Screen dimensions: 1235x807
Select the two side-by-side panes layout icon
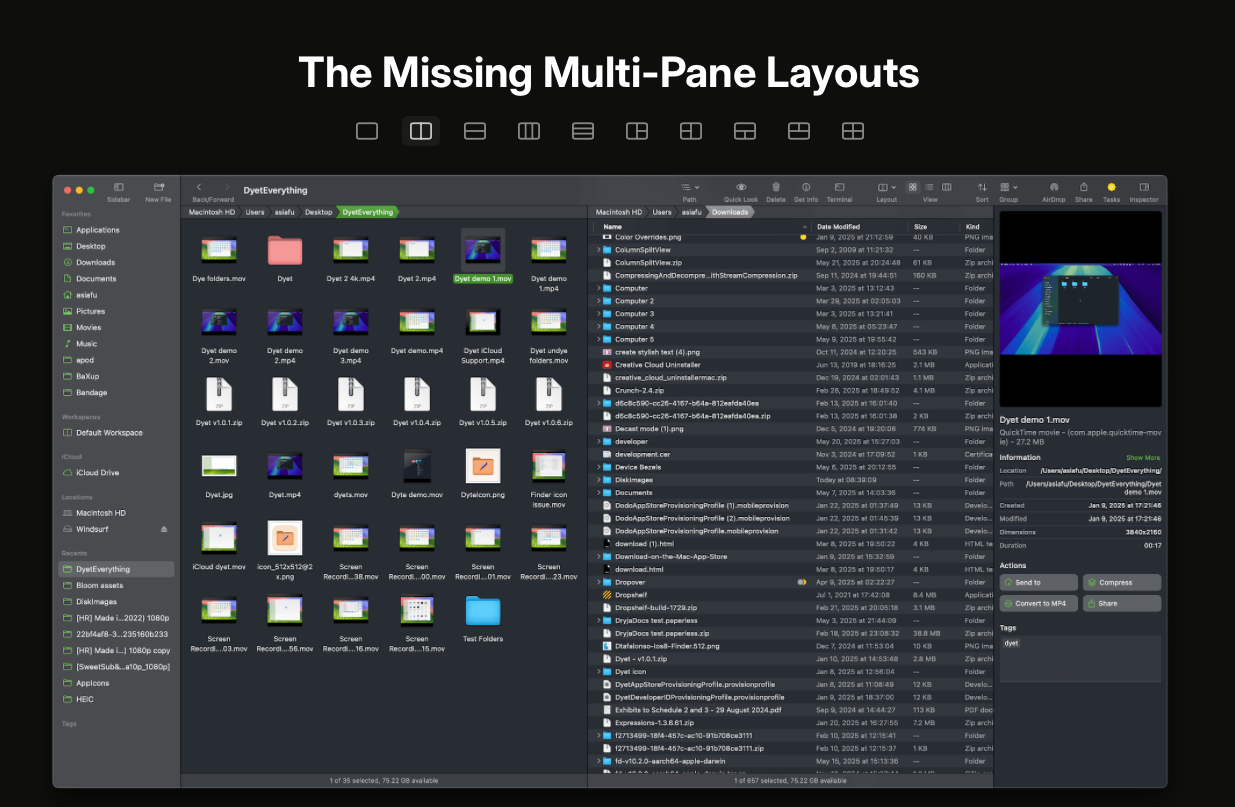(x=421, y=131)
